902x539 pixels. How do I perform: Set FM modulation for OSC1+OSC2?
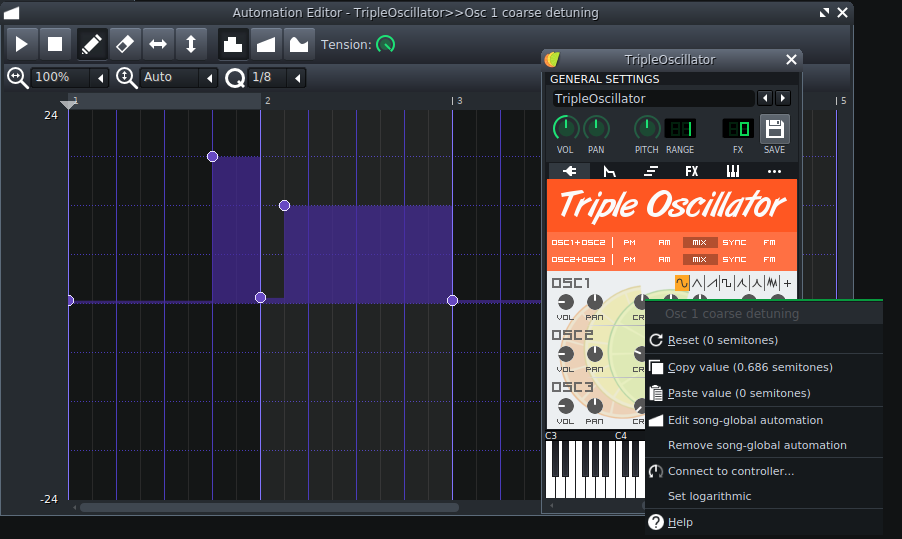pos(769,242)
